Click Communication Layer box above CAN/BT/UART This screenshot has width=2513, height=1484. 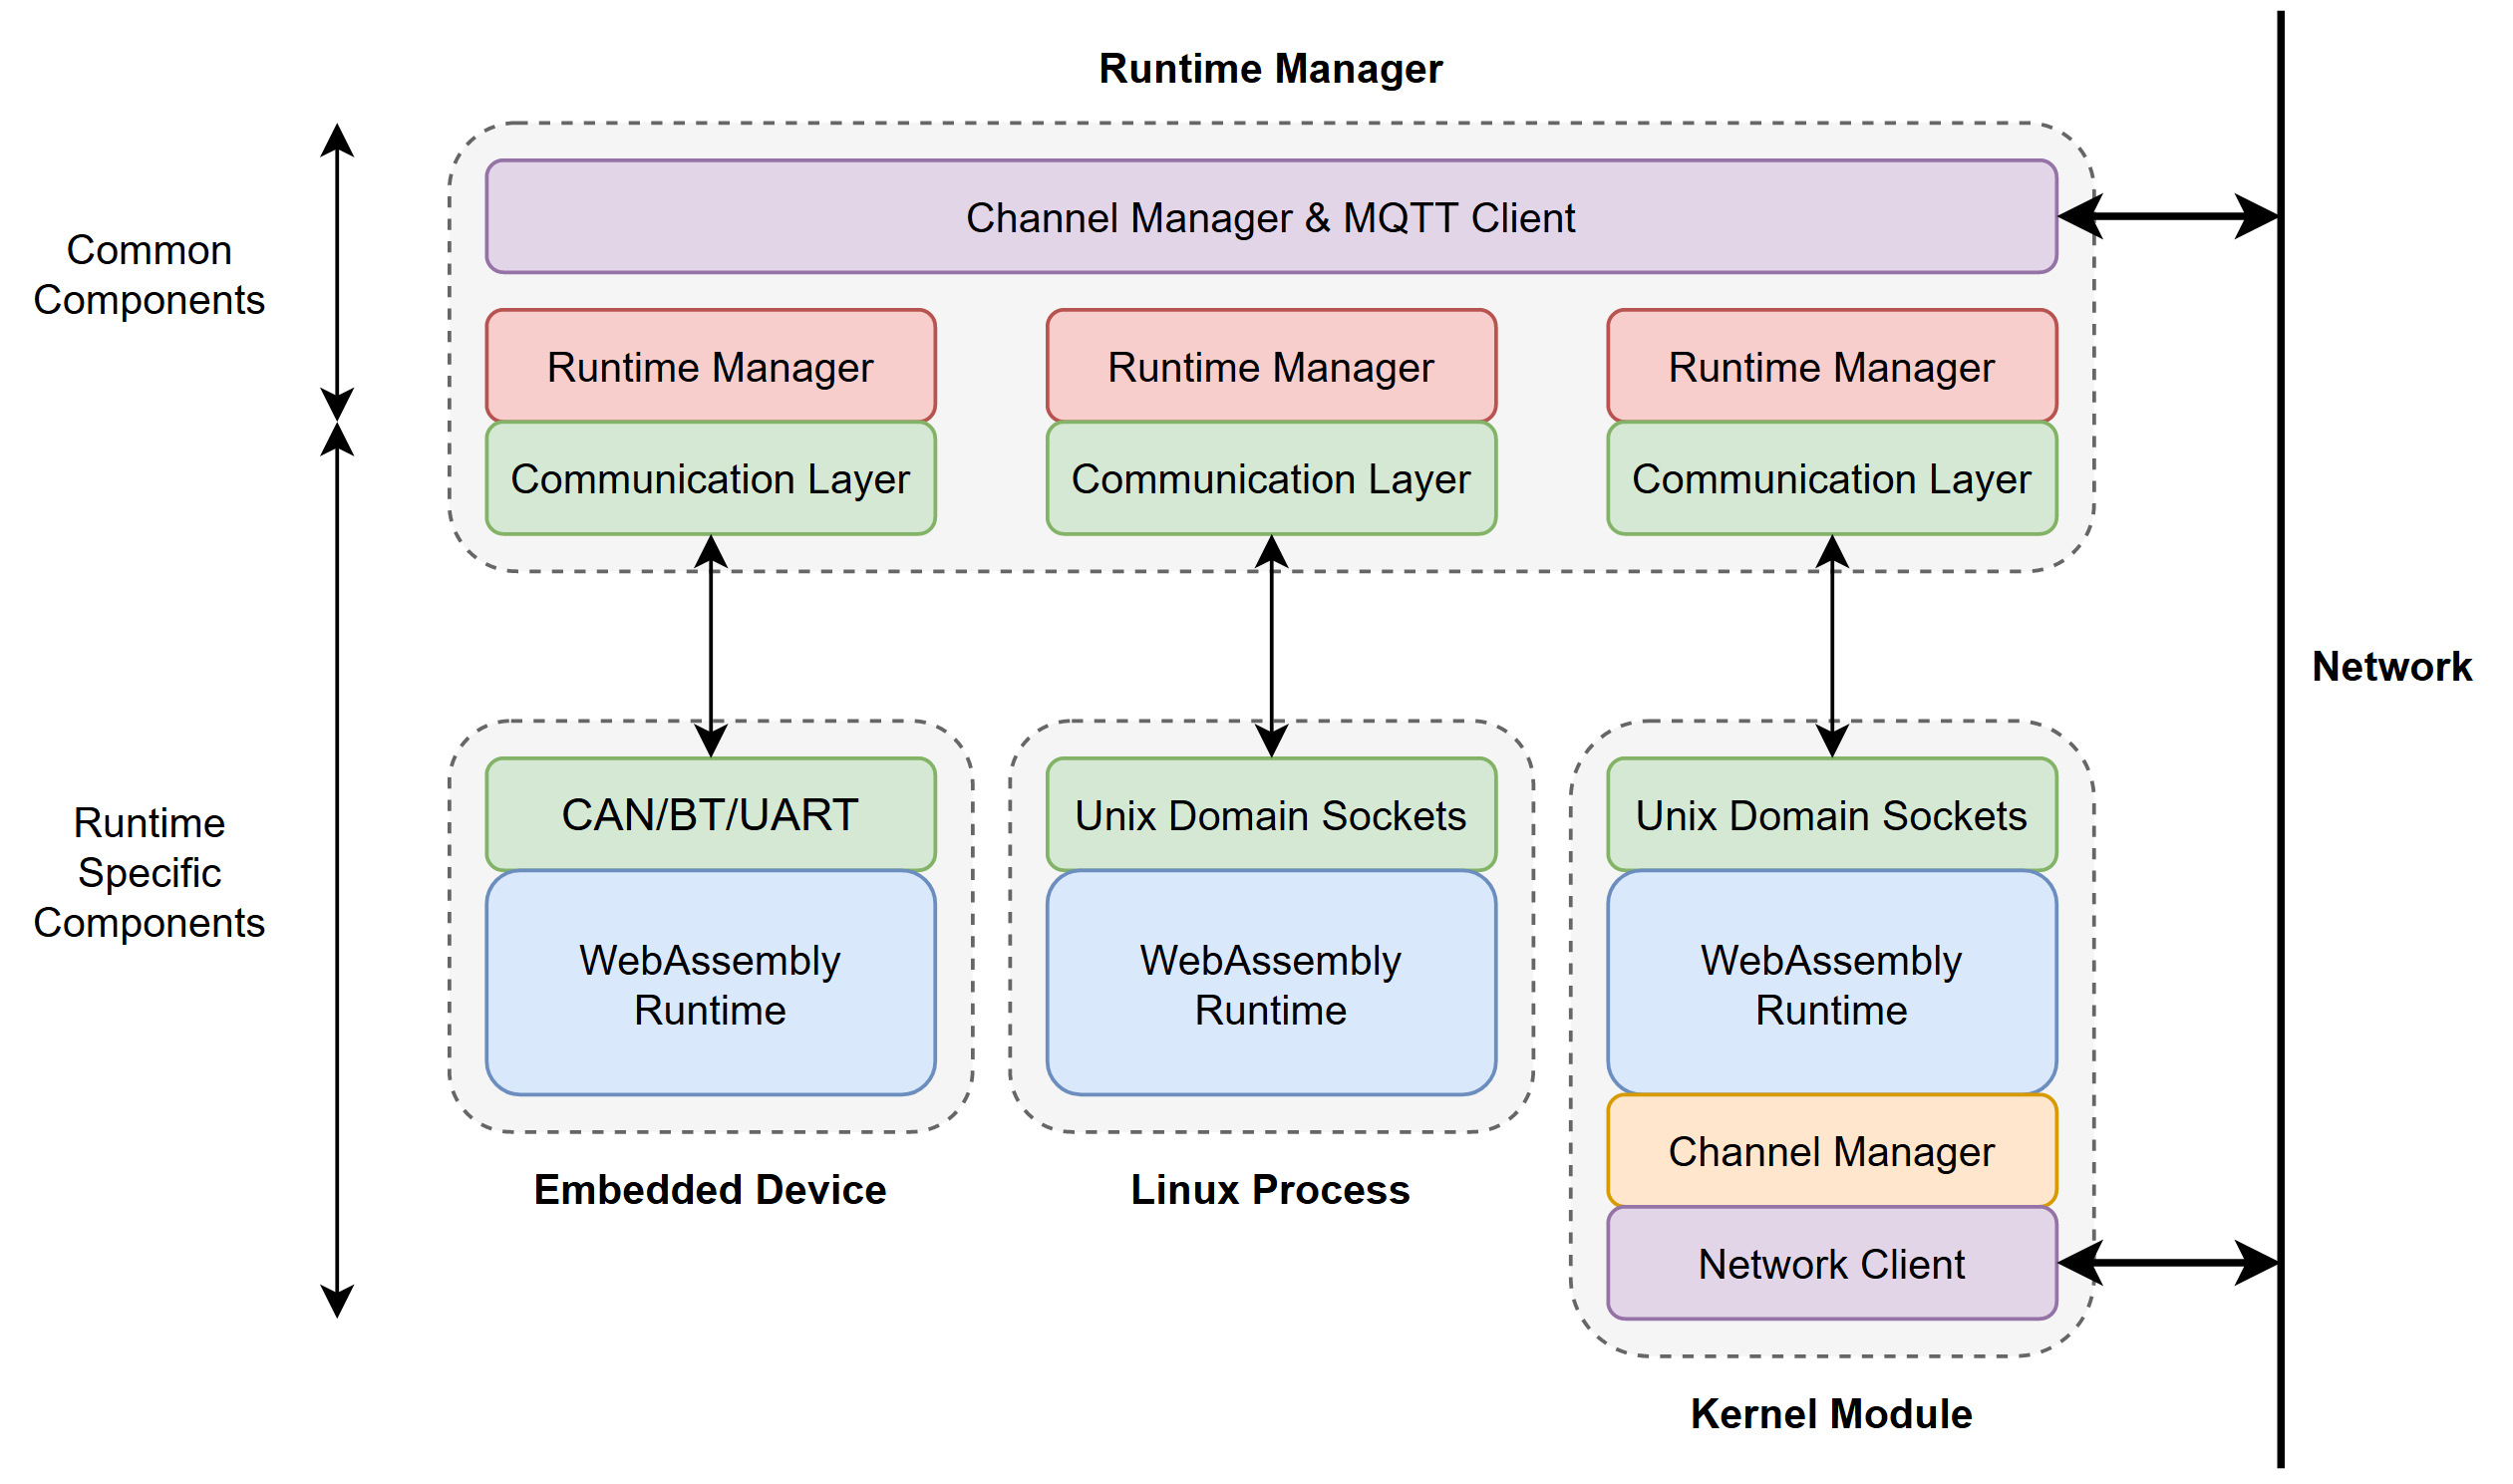710,478
